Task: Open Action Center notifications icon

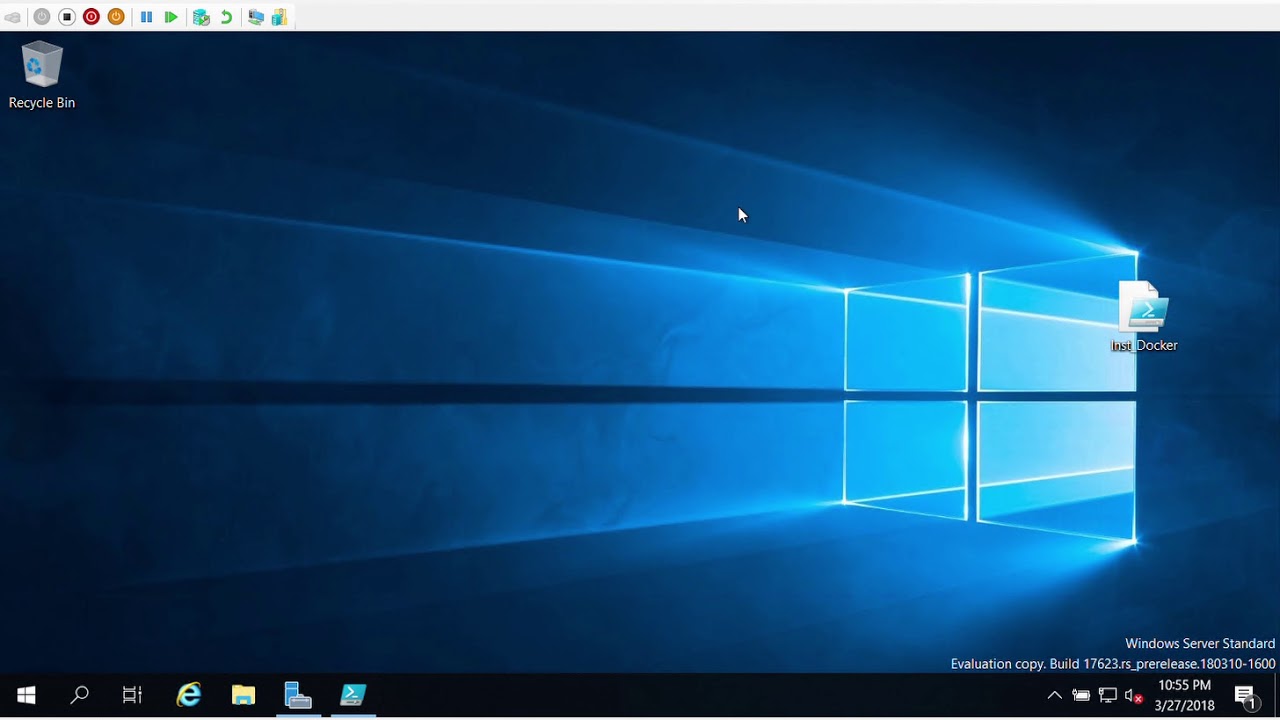Action: click(x=1245, y=696)
